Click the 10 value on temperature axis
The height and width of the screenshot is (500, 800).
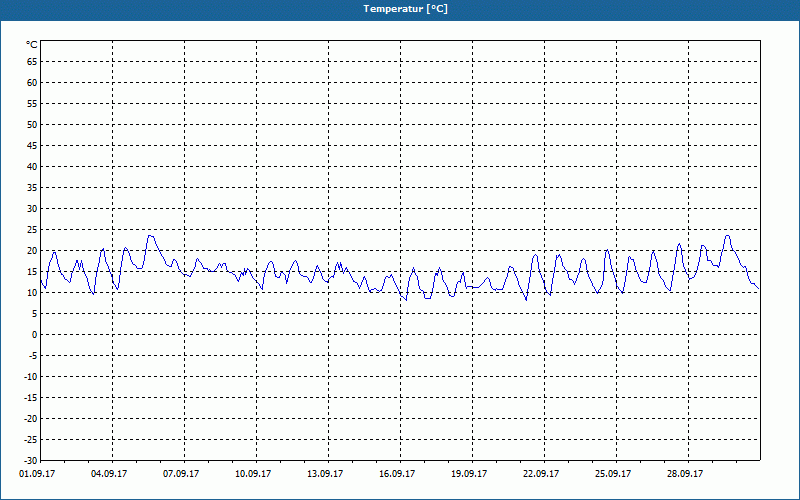(32, 293)
